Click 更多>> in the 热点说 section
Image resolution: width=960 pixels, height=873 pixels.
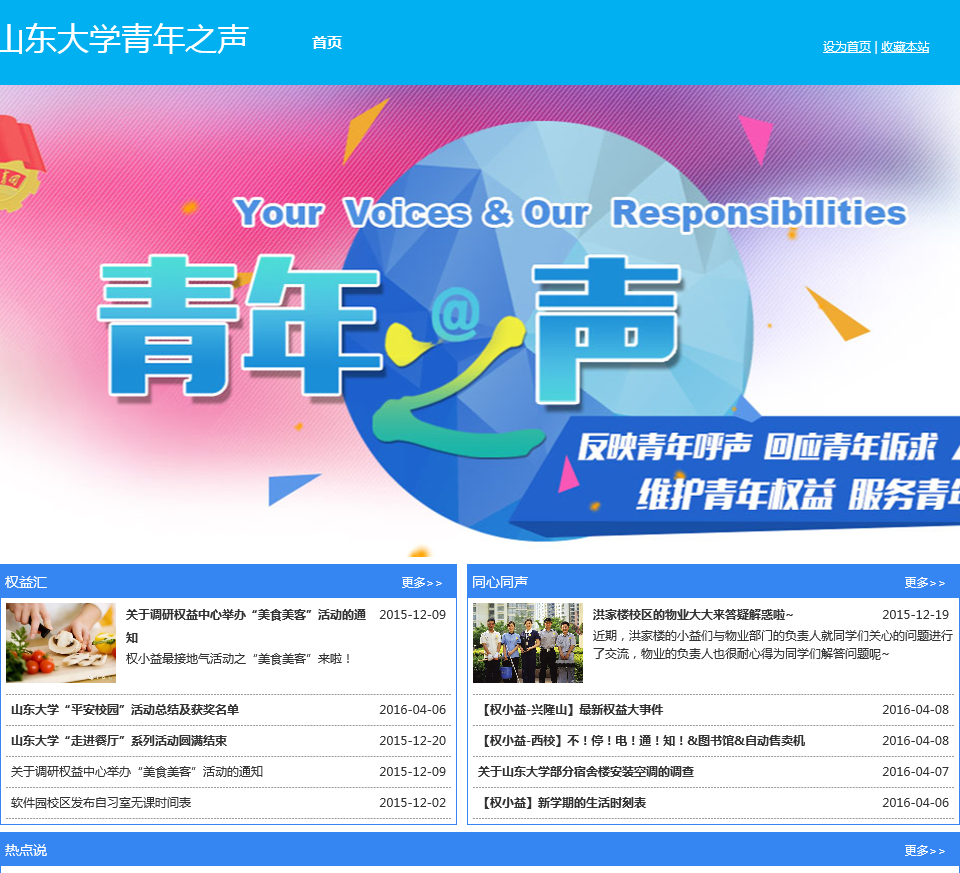924,850
